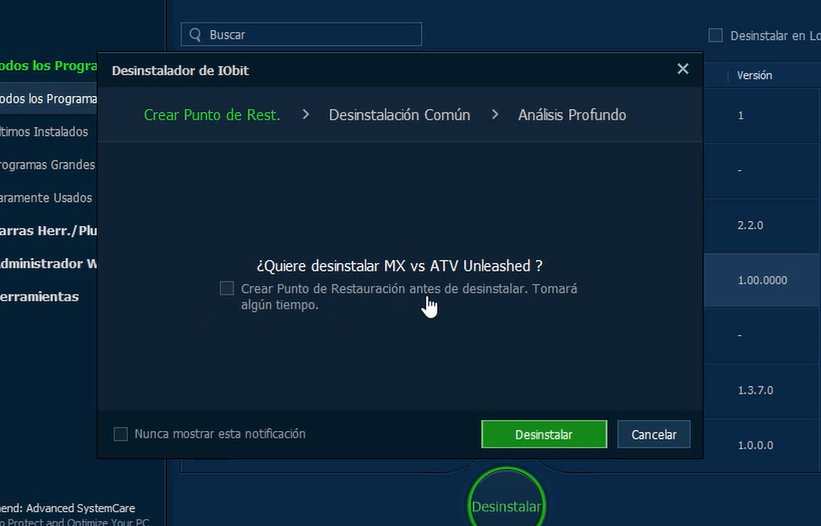The image size is (821, 526).
Task: Open the Barras Herr./Plugins sidebar section
Action: tap(48, 230)
